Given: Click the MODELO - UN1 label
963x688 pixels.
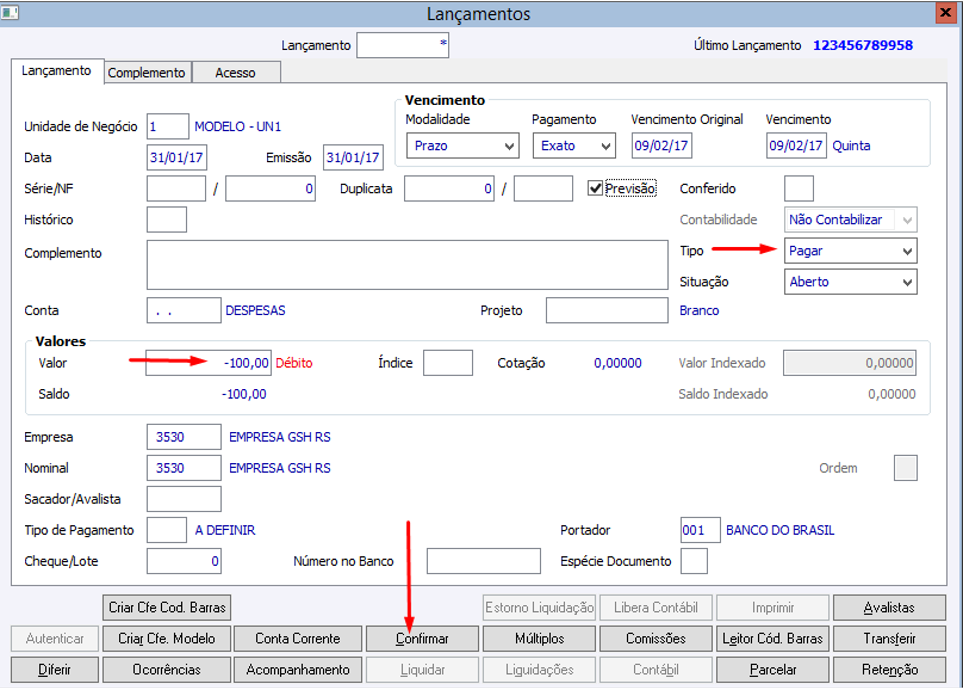Looking at the screenshot, I should pos(238,127).
